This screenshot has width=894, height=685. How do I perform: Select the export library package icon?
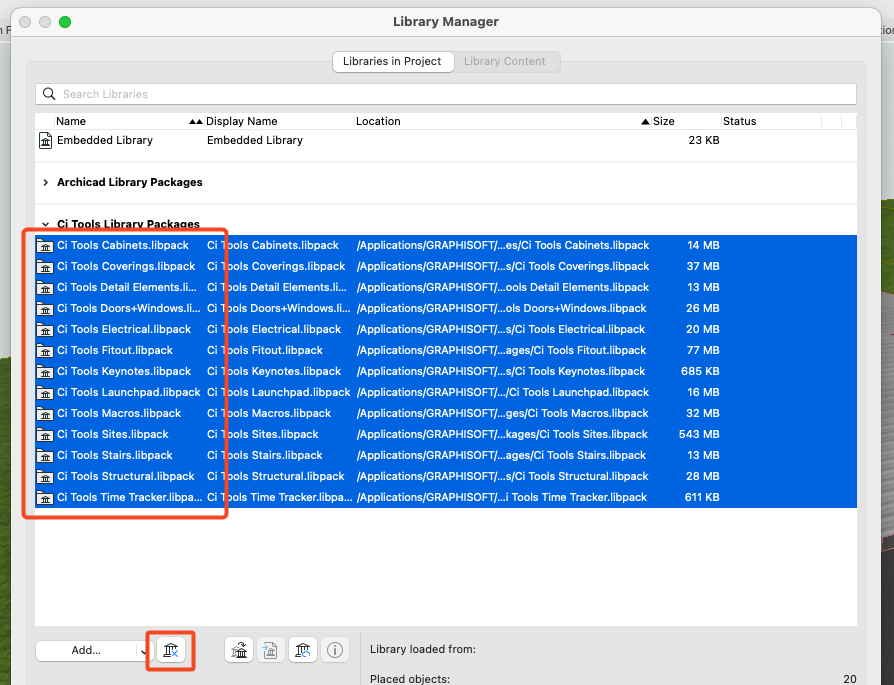point(269,649)
